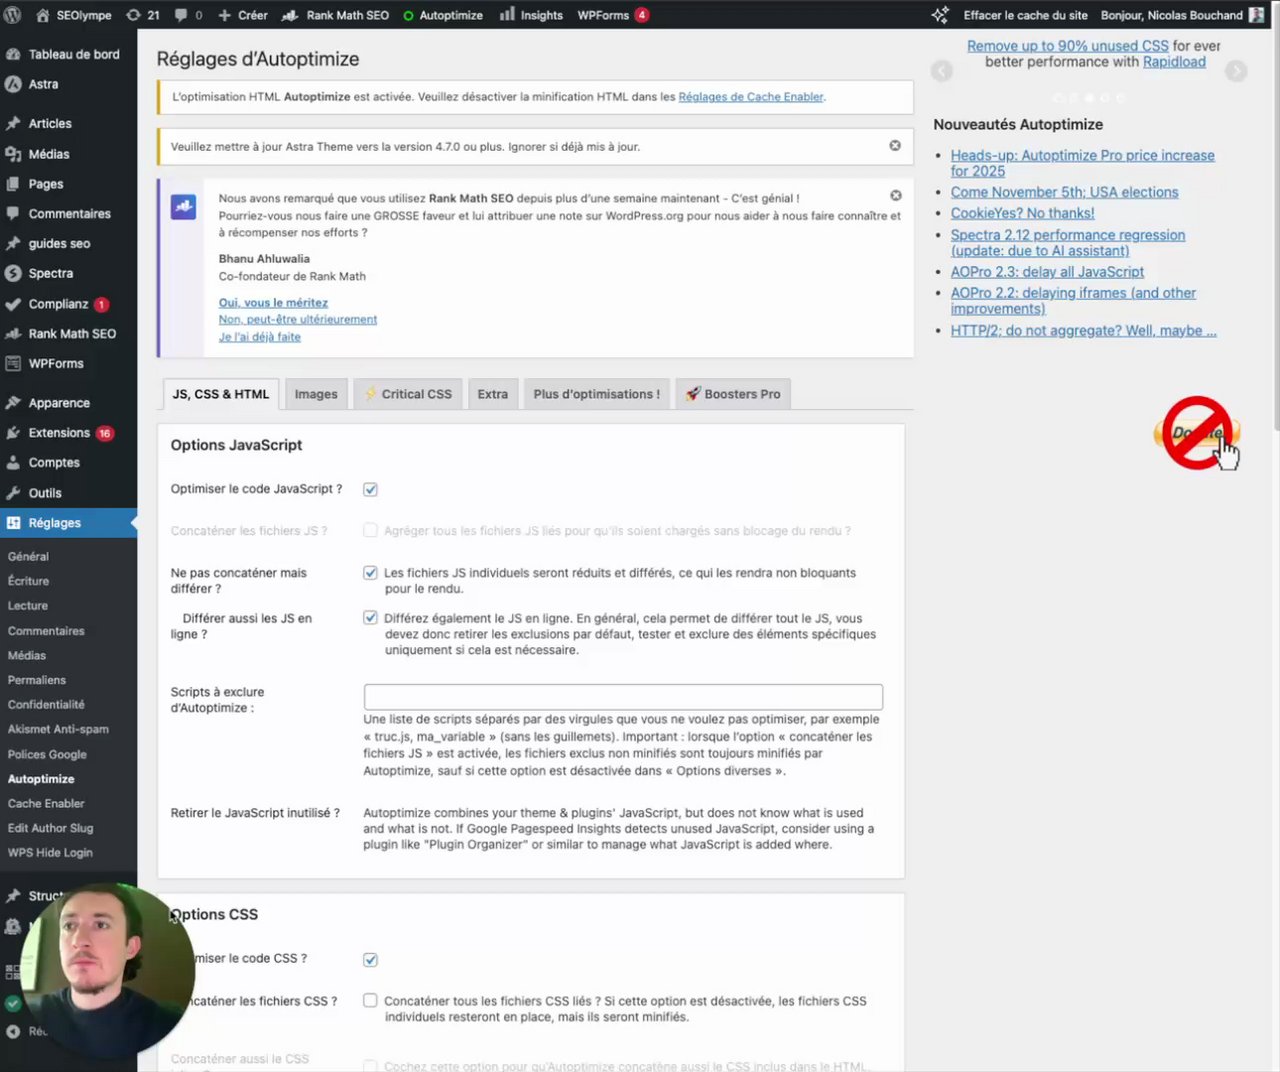The width and height of the screenshot is (1280, 1072).
Task: Toggle Optimiser le code JavaScript checkbox
Action: 370,489
